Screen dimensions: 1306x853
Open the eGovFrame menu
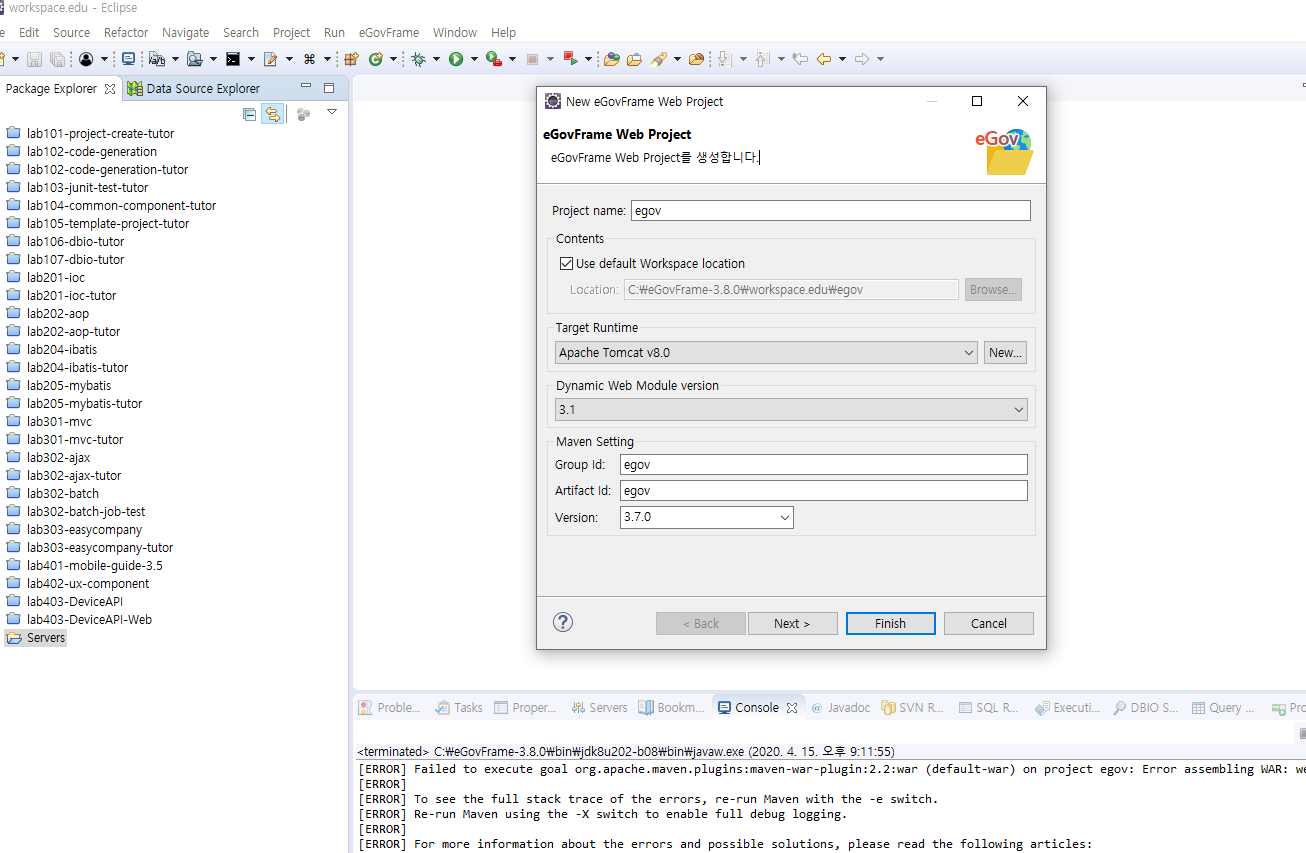point(389,32)
